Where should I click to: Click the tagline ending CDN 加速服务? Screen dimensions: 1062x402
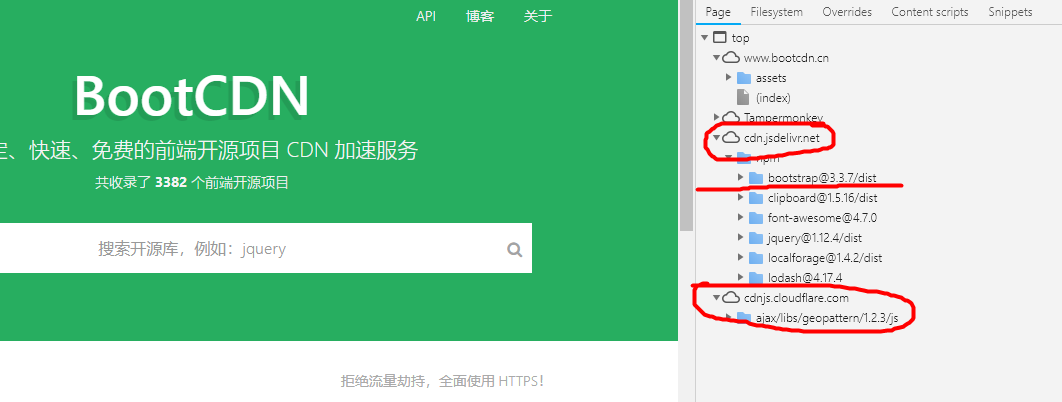(x=209, y=150)
